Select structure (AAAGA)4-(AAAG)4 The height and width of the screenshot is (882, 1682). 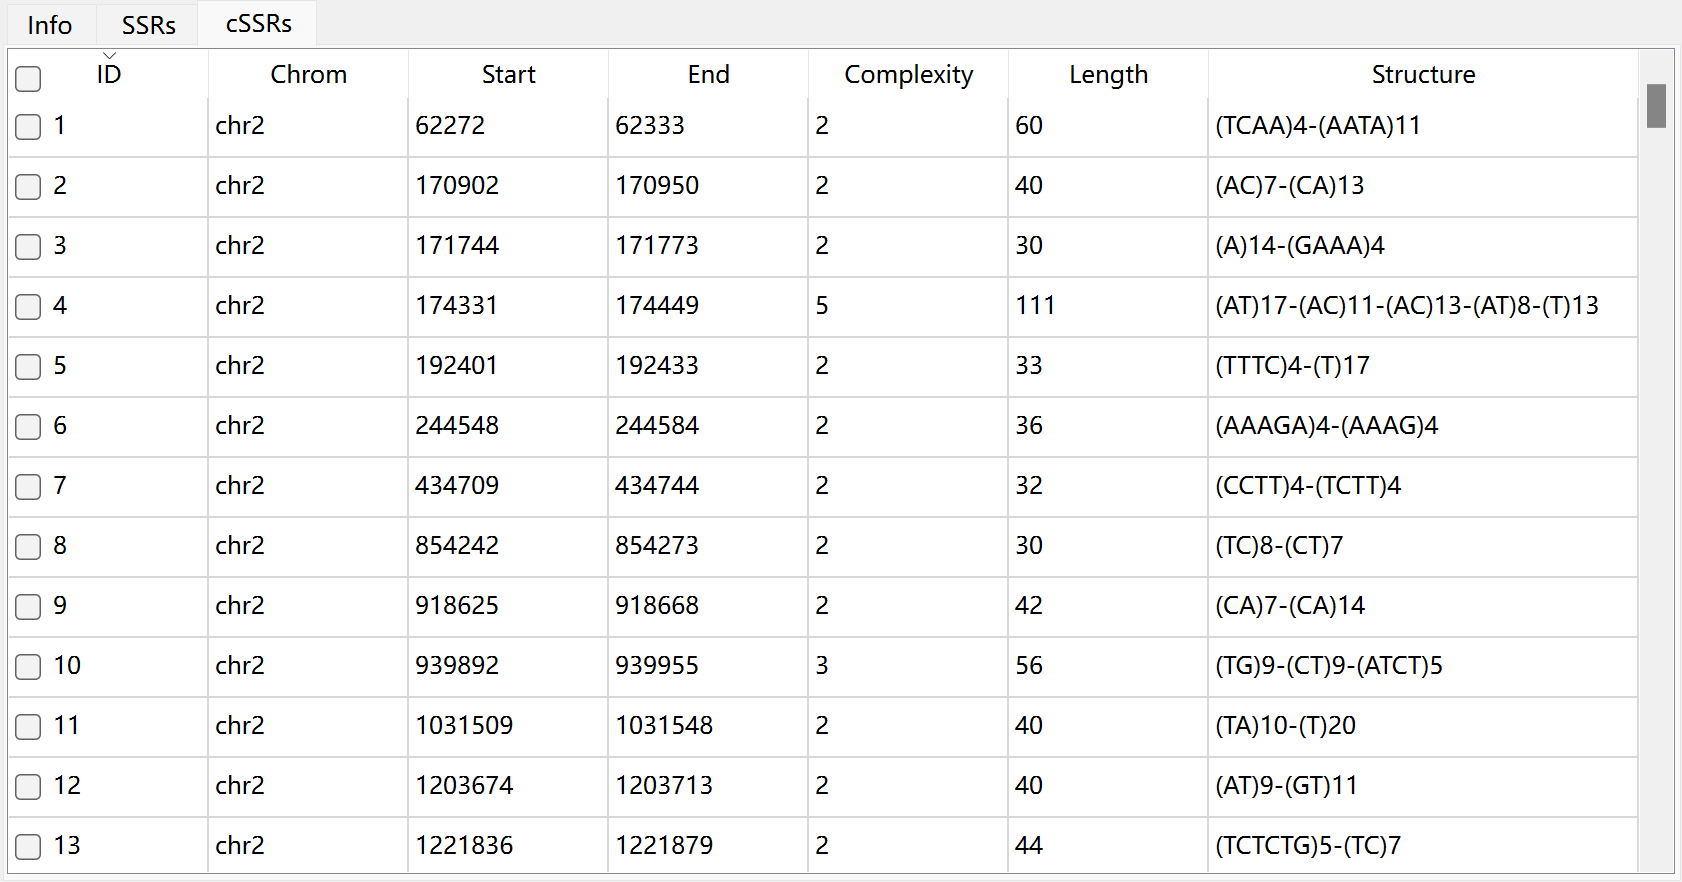pos(1423,426)
